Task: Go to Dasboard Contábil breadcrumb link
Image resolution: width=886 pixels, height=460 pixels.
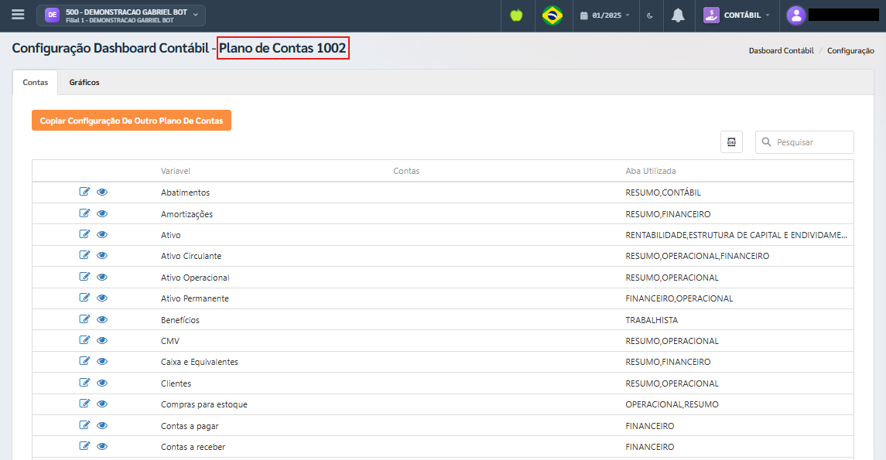Action: (781, 50)
